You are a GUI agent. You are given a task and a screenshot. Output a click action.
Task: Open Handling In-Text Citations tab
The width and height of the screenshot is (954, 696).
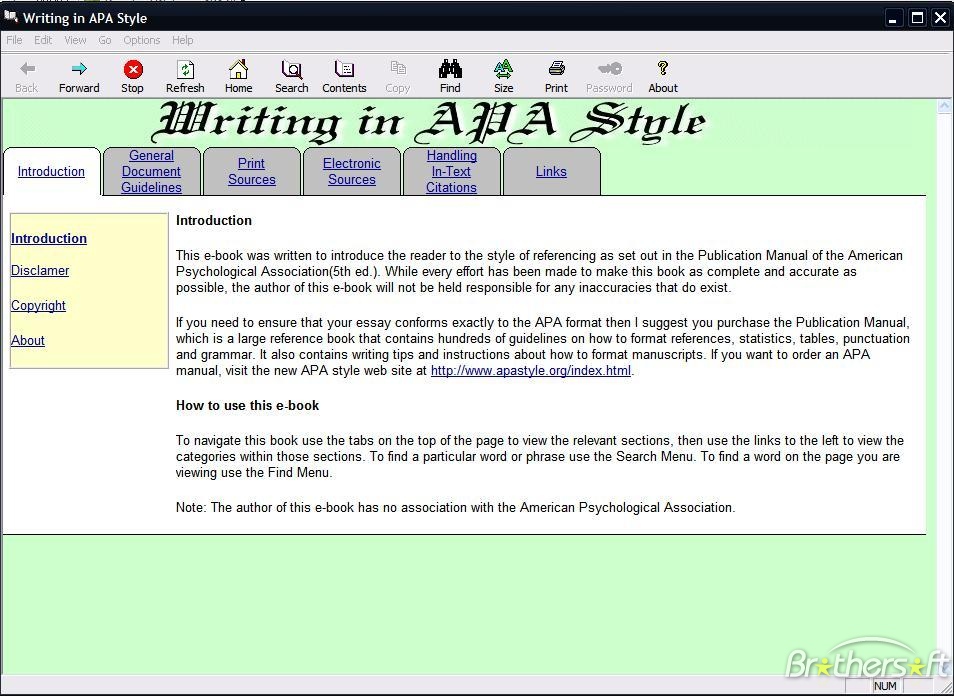click(451, 172)
